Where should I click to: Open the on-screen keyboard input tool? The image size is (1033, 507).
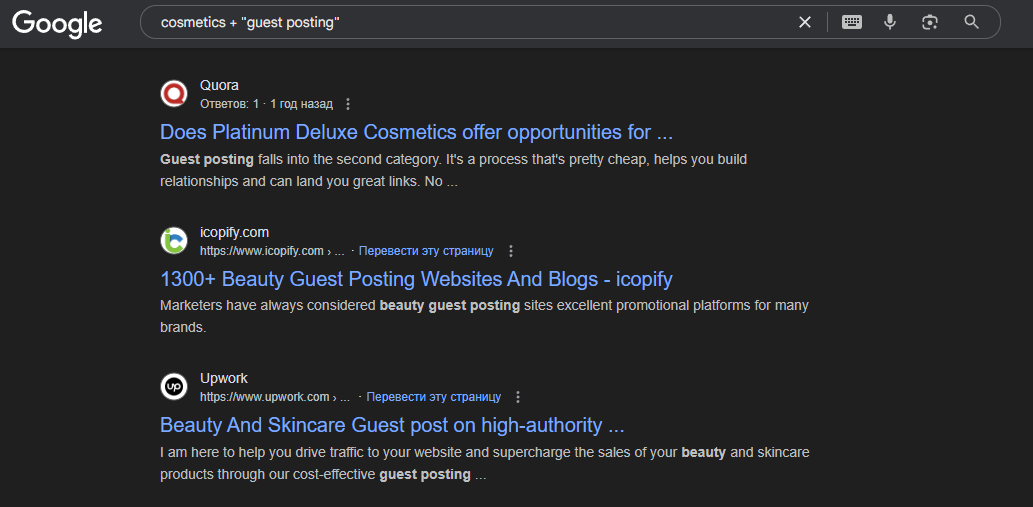(851, 22)
